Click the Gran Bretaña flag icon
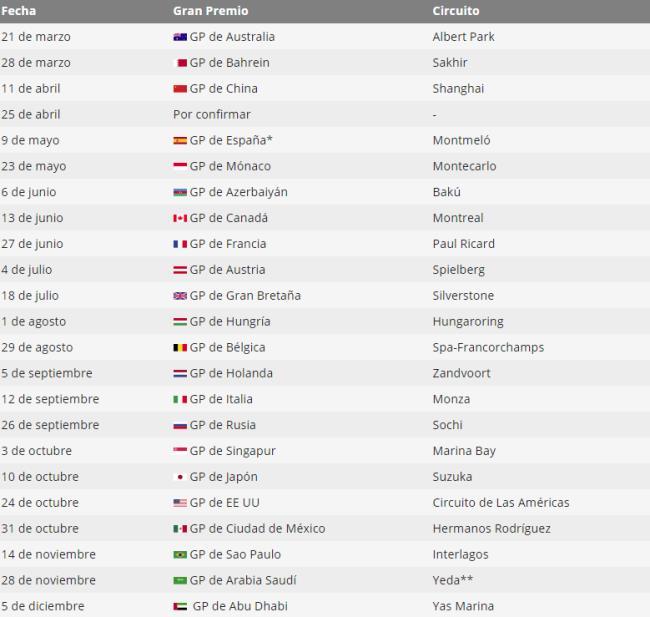The image size is (650, 617). click(180, 296)
